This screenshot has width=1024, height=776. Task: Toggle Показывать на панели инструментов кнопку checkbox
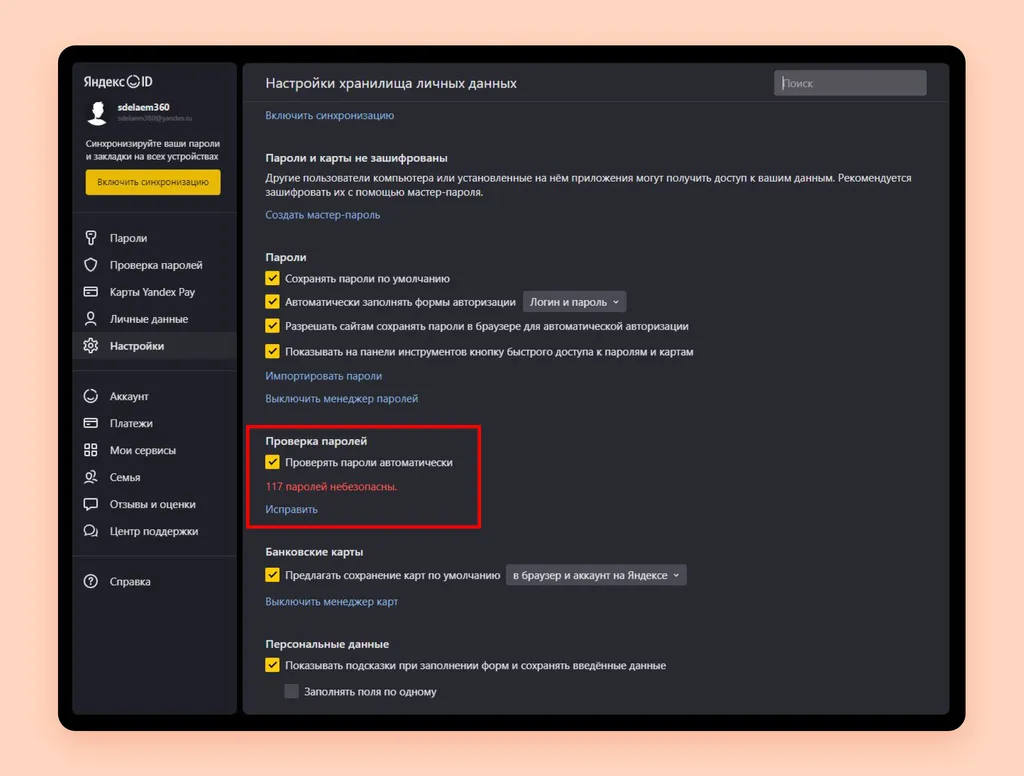[272, 351]
